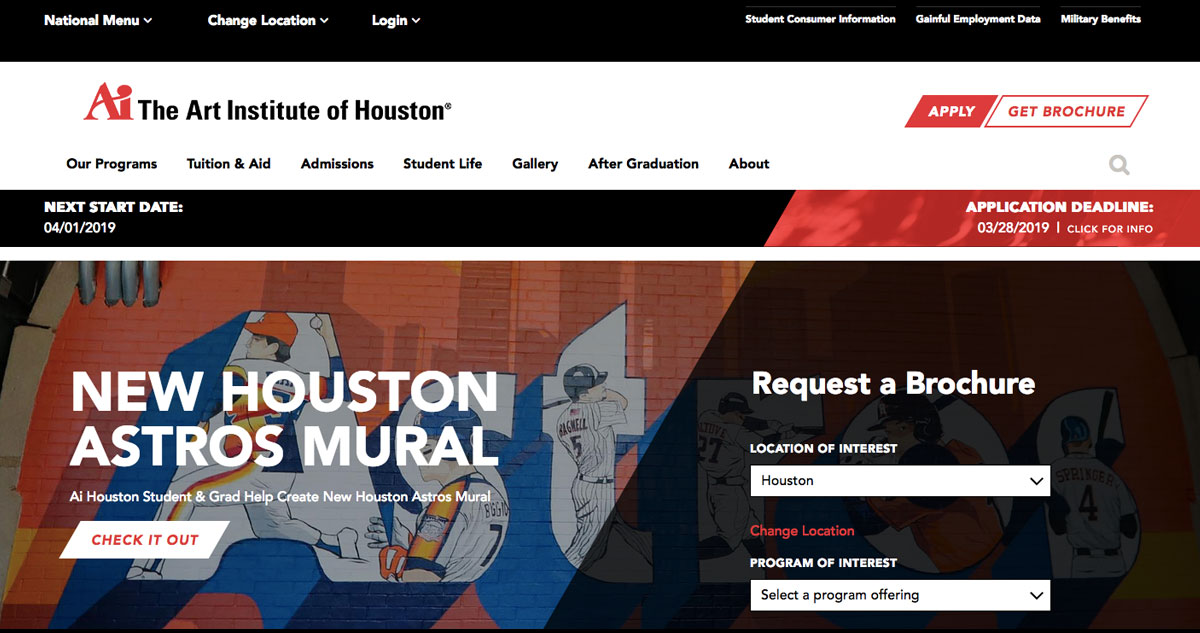Open the Change Location dropdown in top bar
The height and width of the screenshot is (633, 1200).
pyautogui.click(x=268, y=20)
